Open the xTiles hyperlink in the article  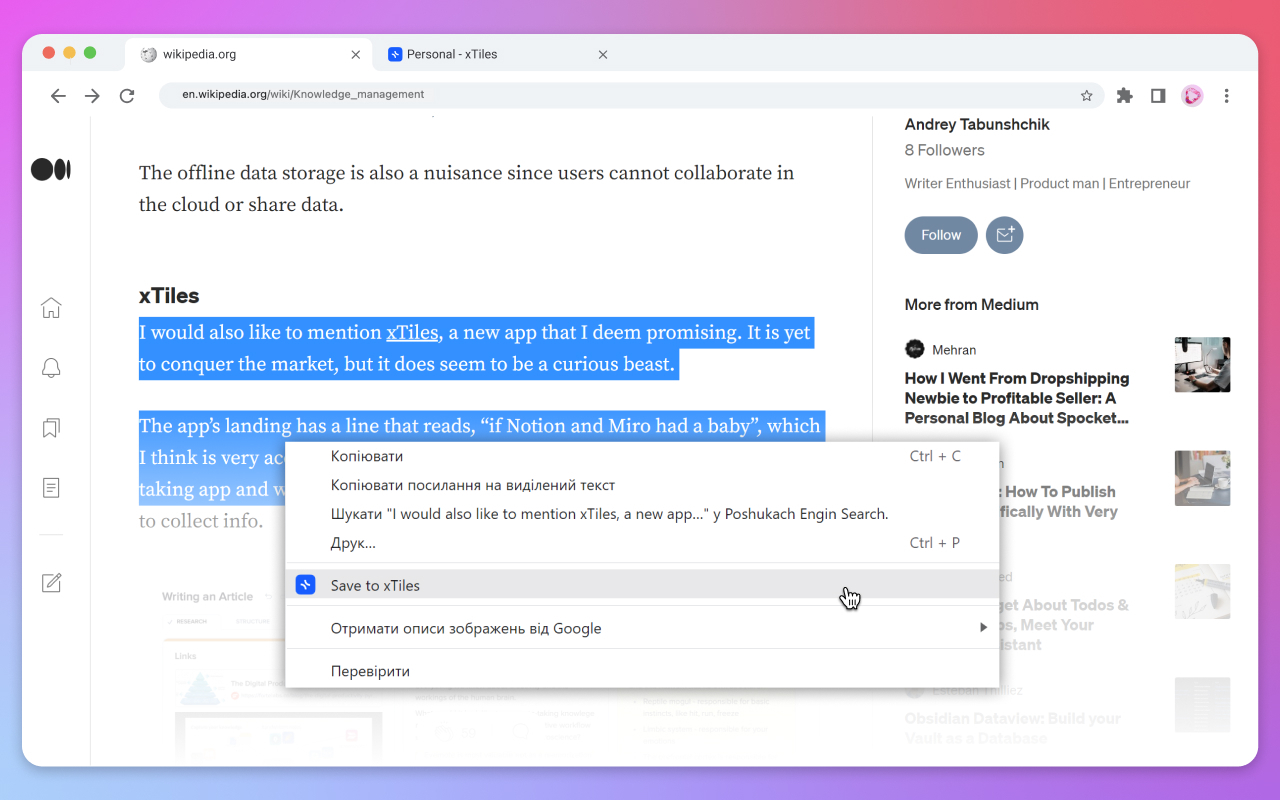(412, 332)
